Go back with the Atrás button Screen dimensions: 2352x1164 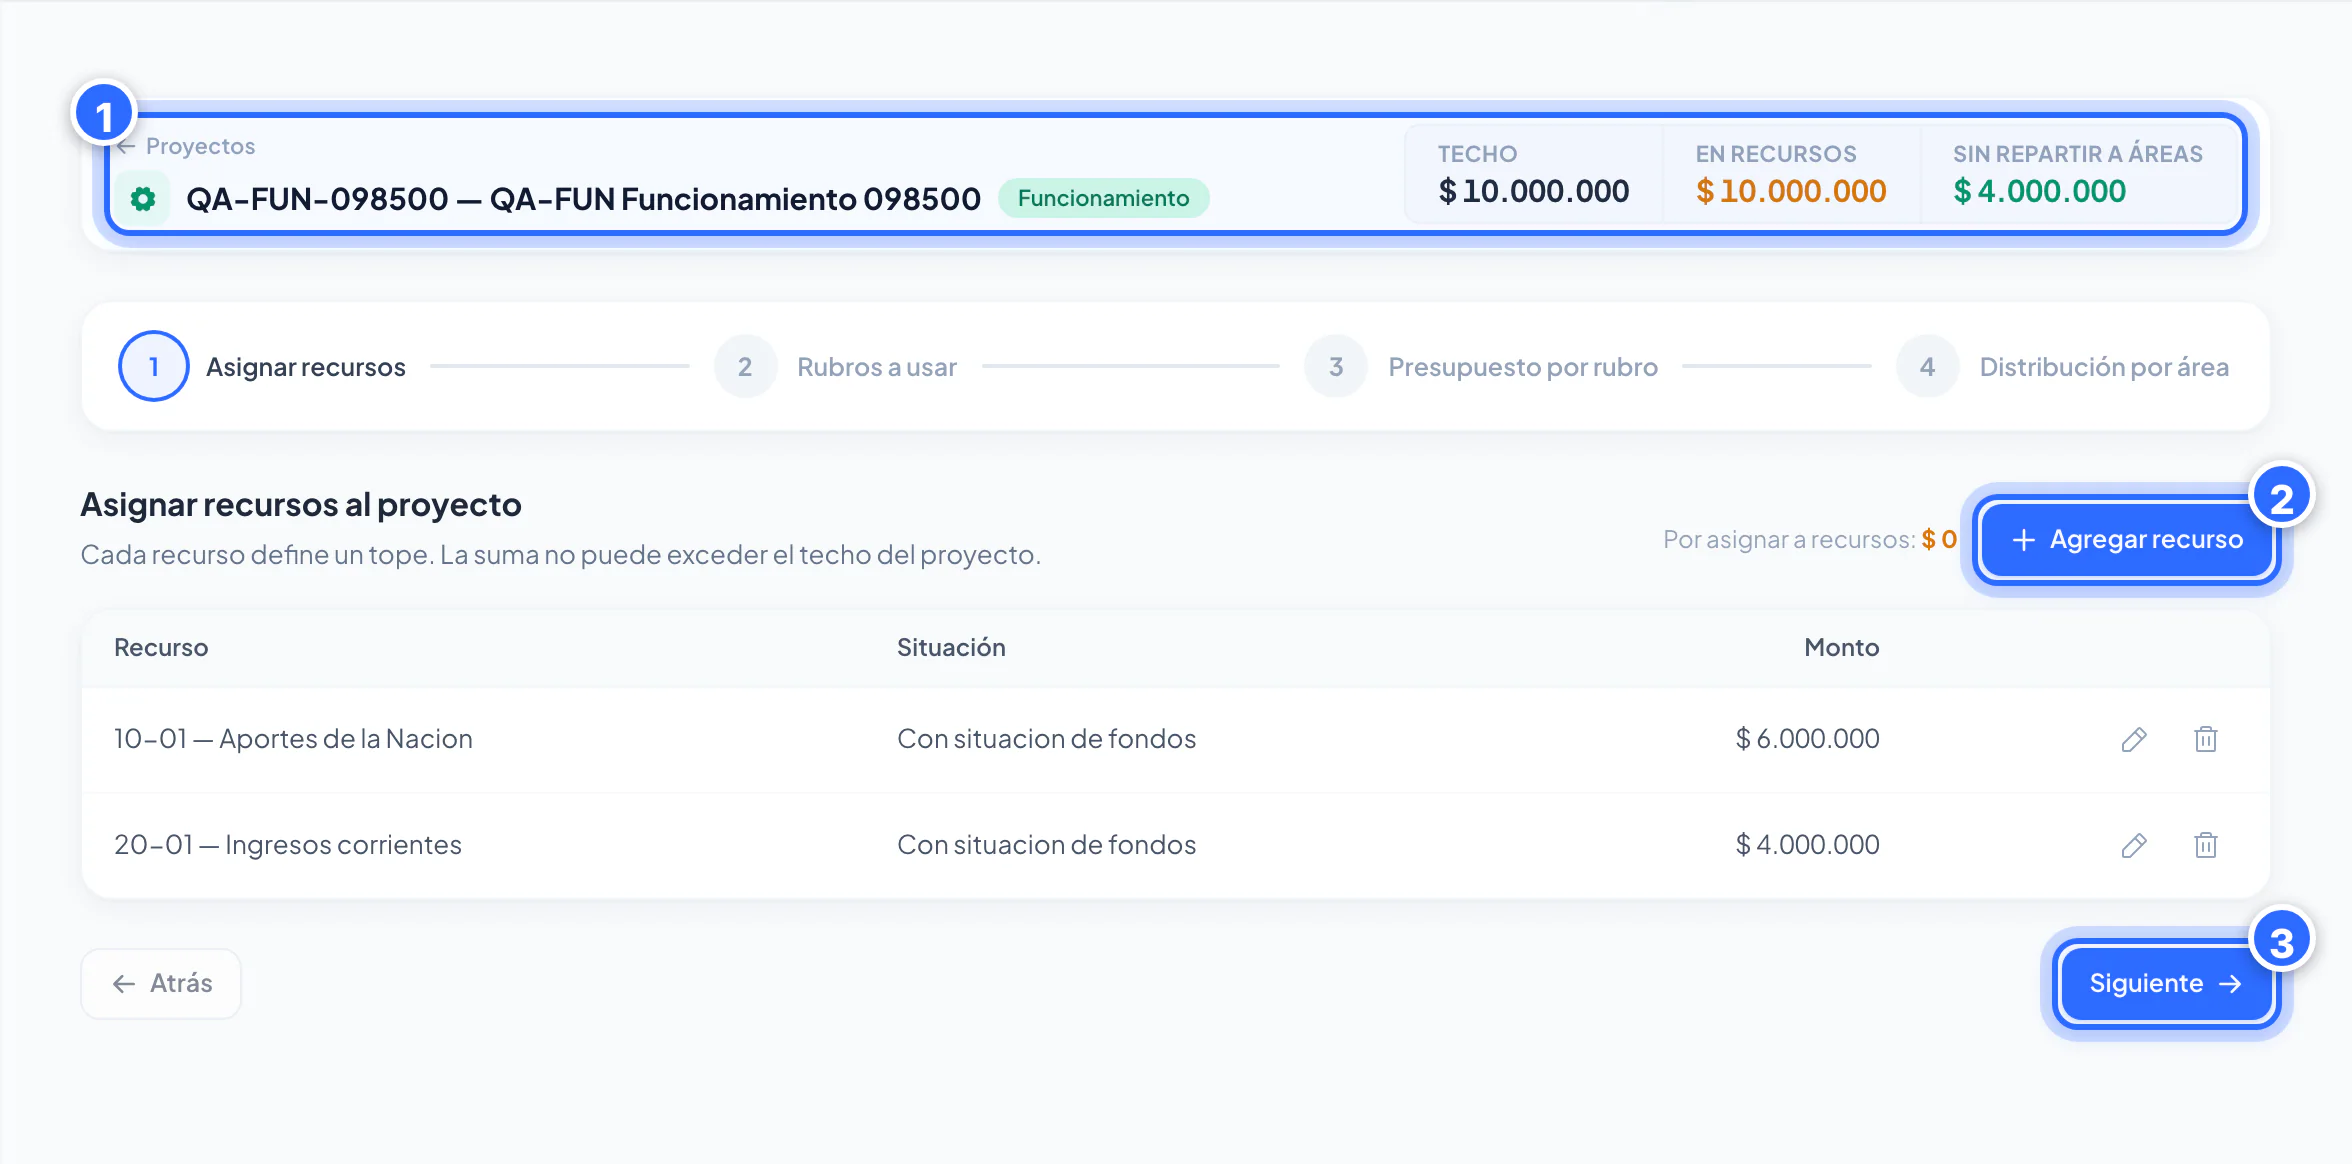point(161,984)
